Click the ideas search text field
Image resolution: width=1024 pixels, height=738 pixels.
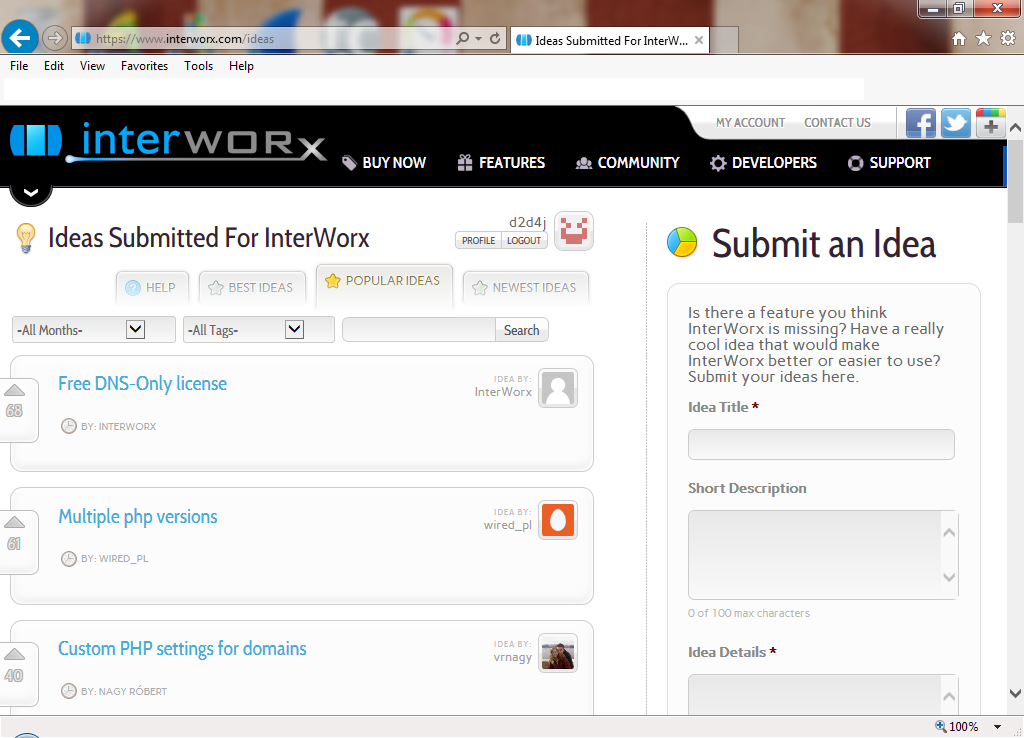pos(419,330)
